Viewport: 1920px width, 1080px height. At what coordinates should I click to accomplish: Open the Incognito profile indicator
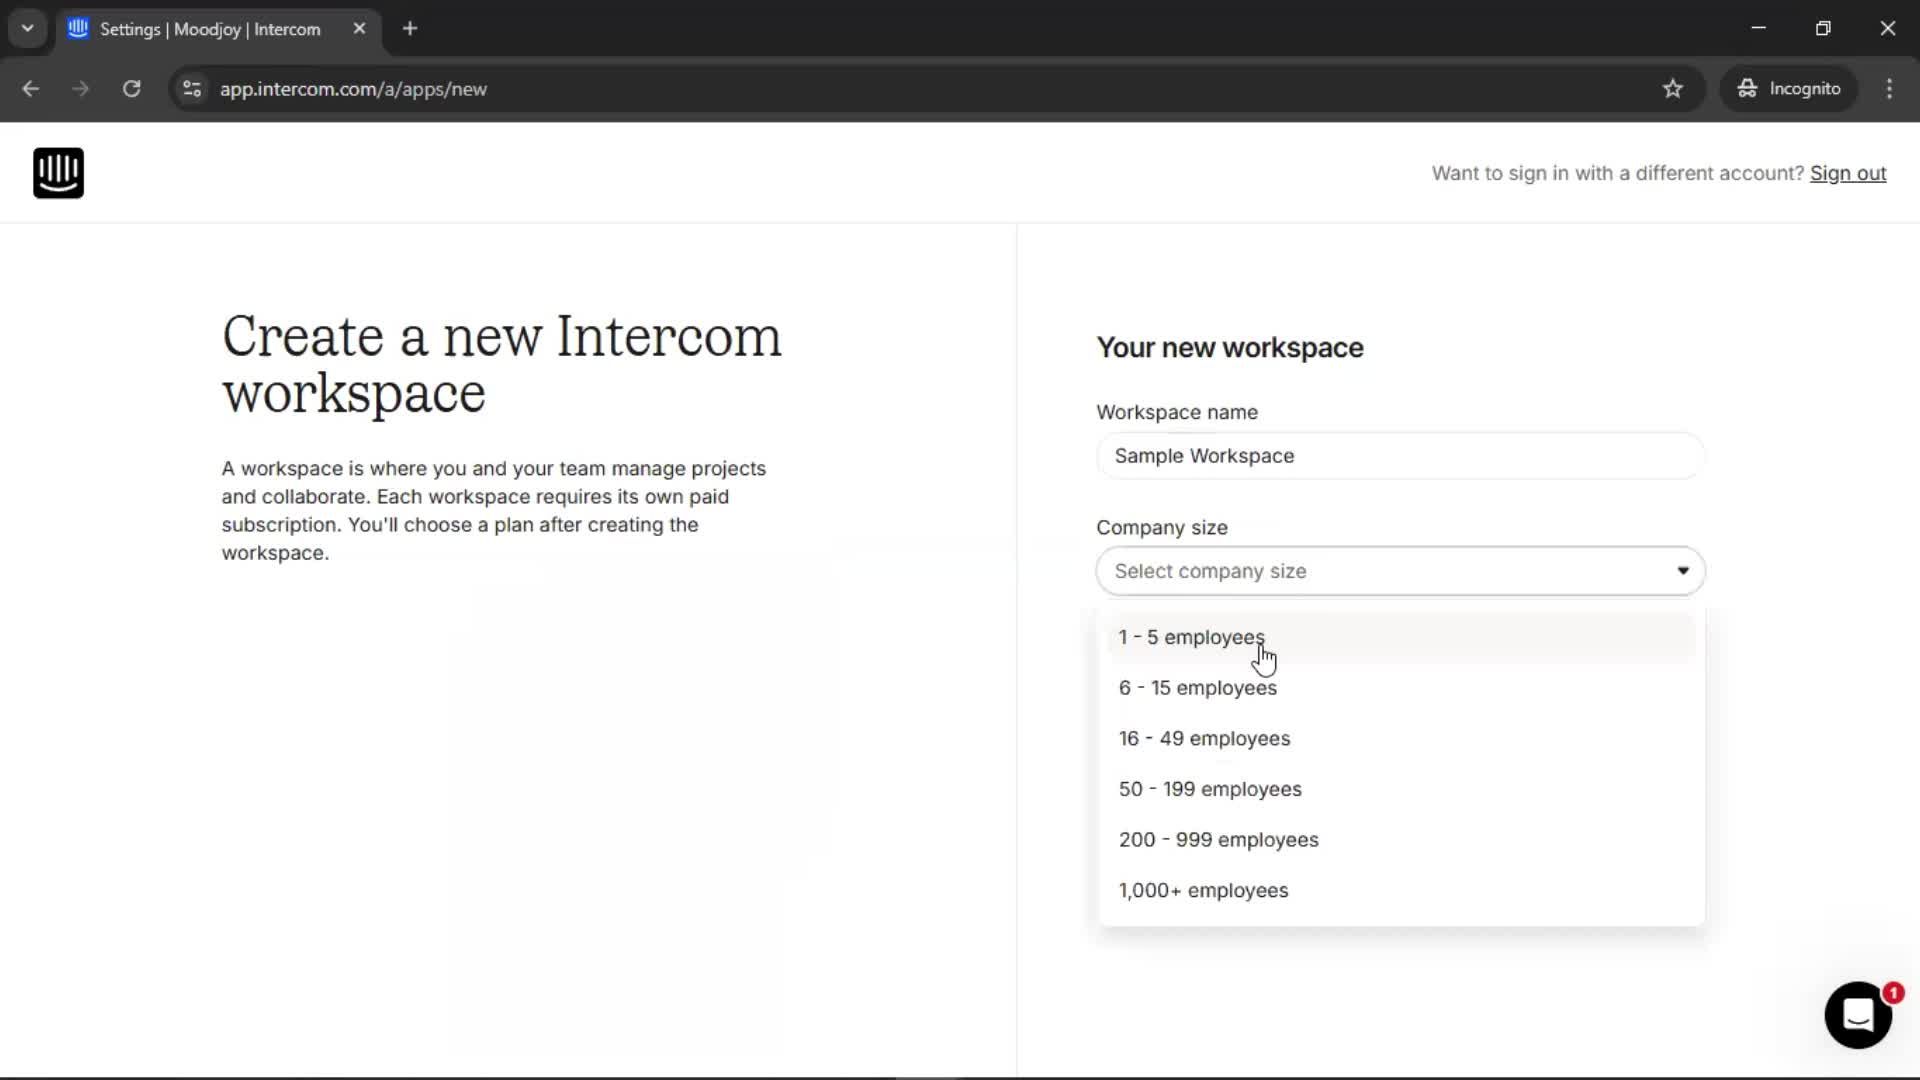click(1789, 89)
